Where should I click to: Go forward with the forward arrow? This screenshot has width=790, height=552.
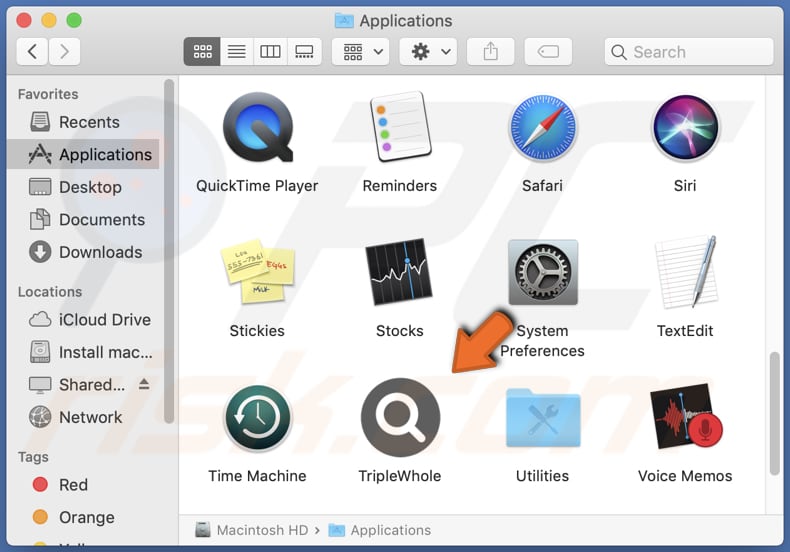tap(64, 51)
